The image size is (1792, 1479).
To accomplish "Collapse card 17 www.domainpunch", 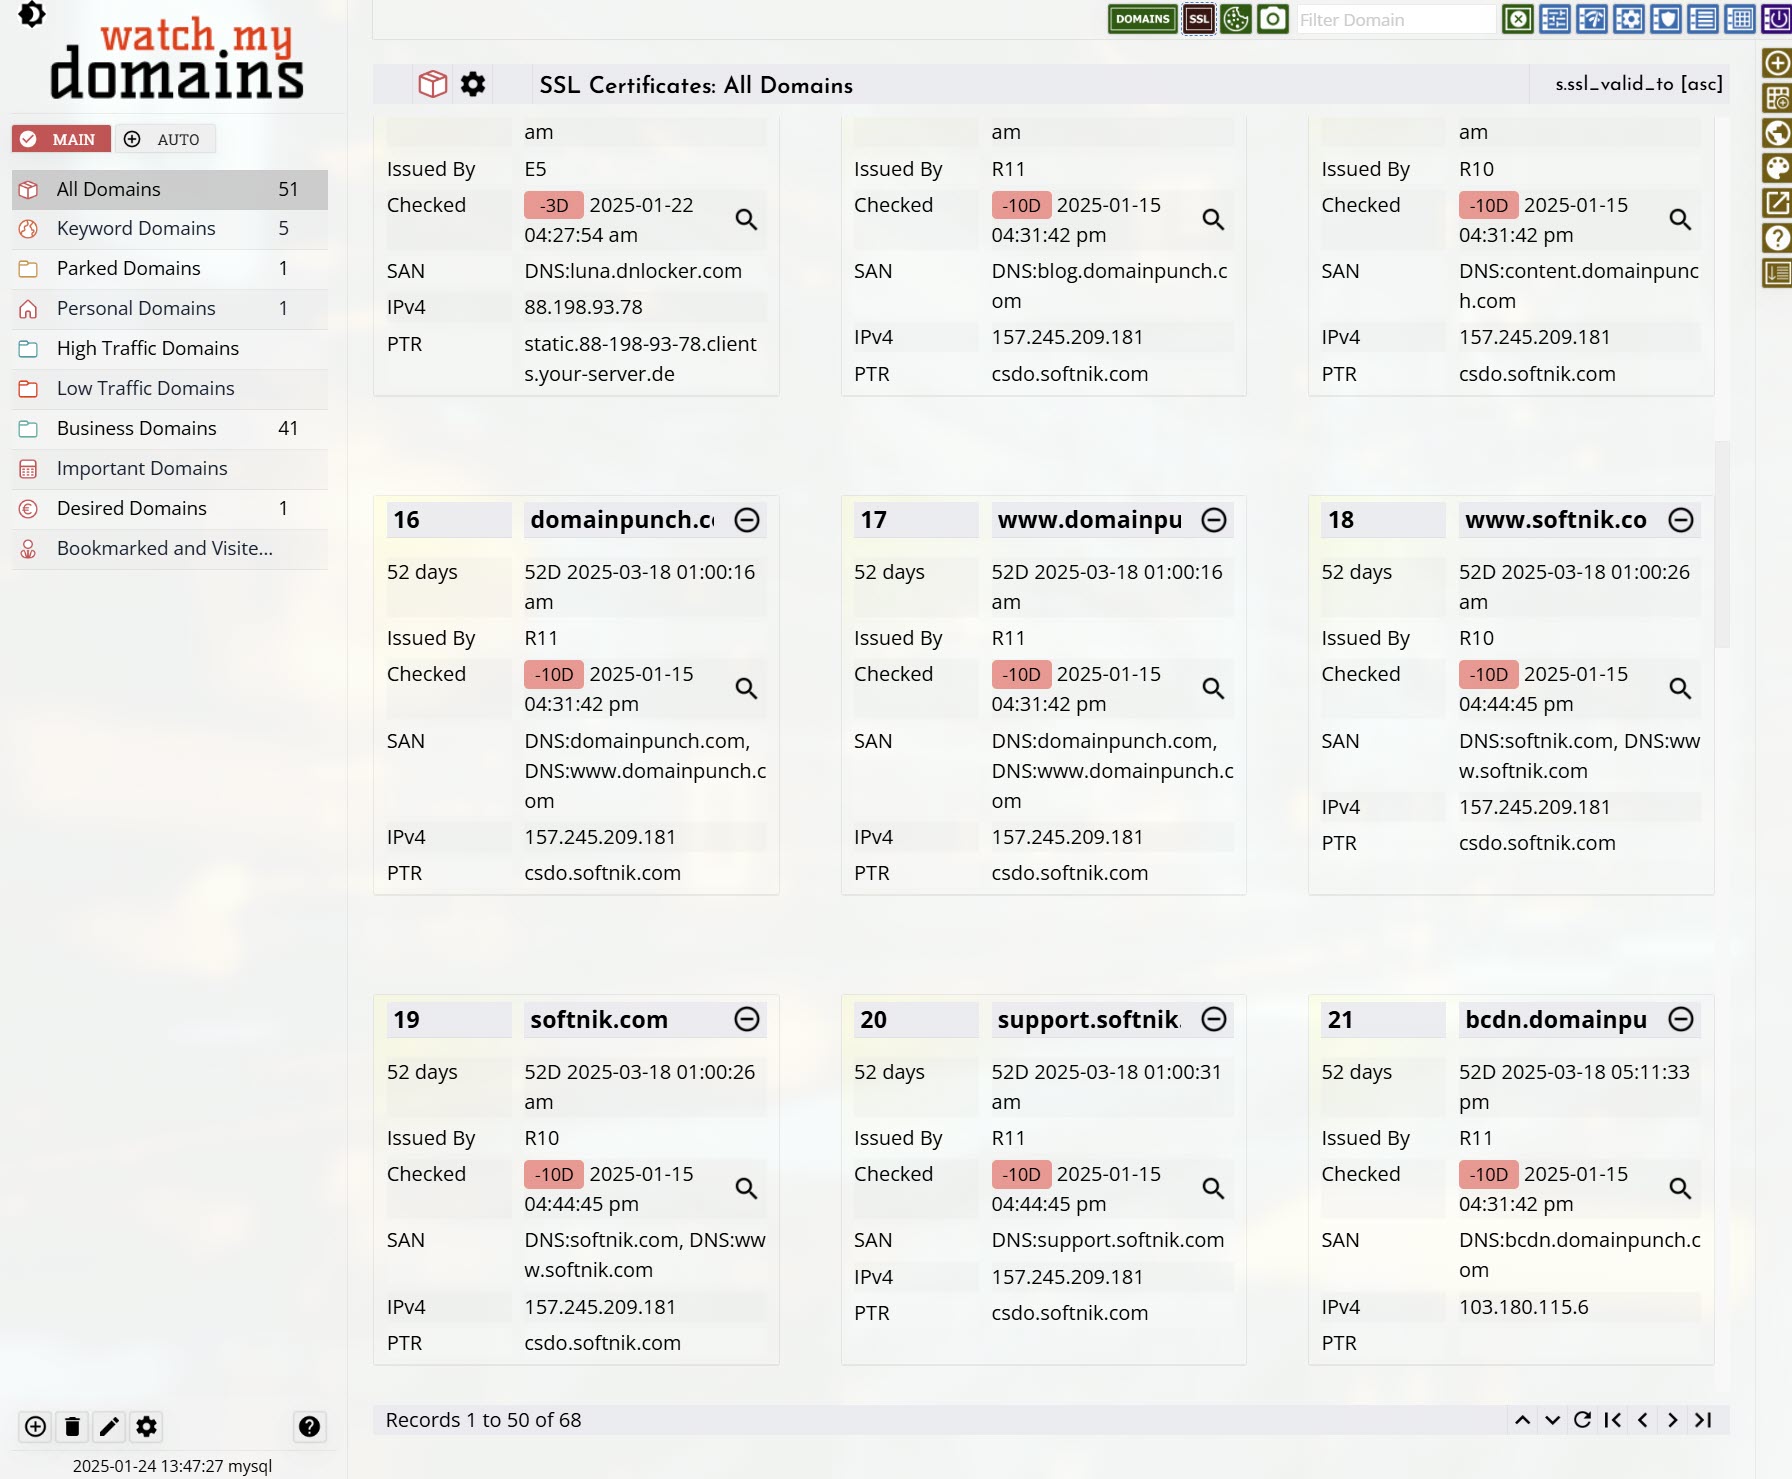I will pos(1214,520).
